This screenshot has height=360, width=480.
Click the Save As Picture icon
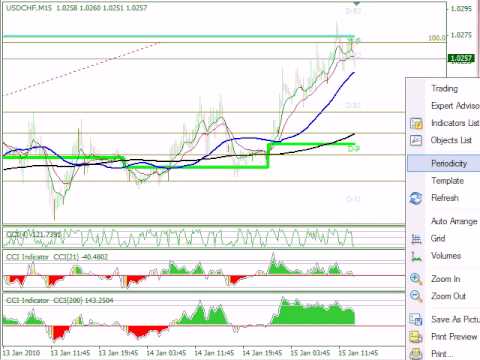tap(416, 319)
